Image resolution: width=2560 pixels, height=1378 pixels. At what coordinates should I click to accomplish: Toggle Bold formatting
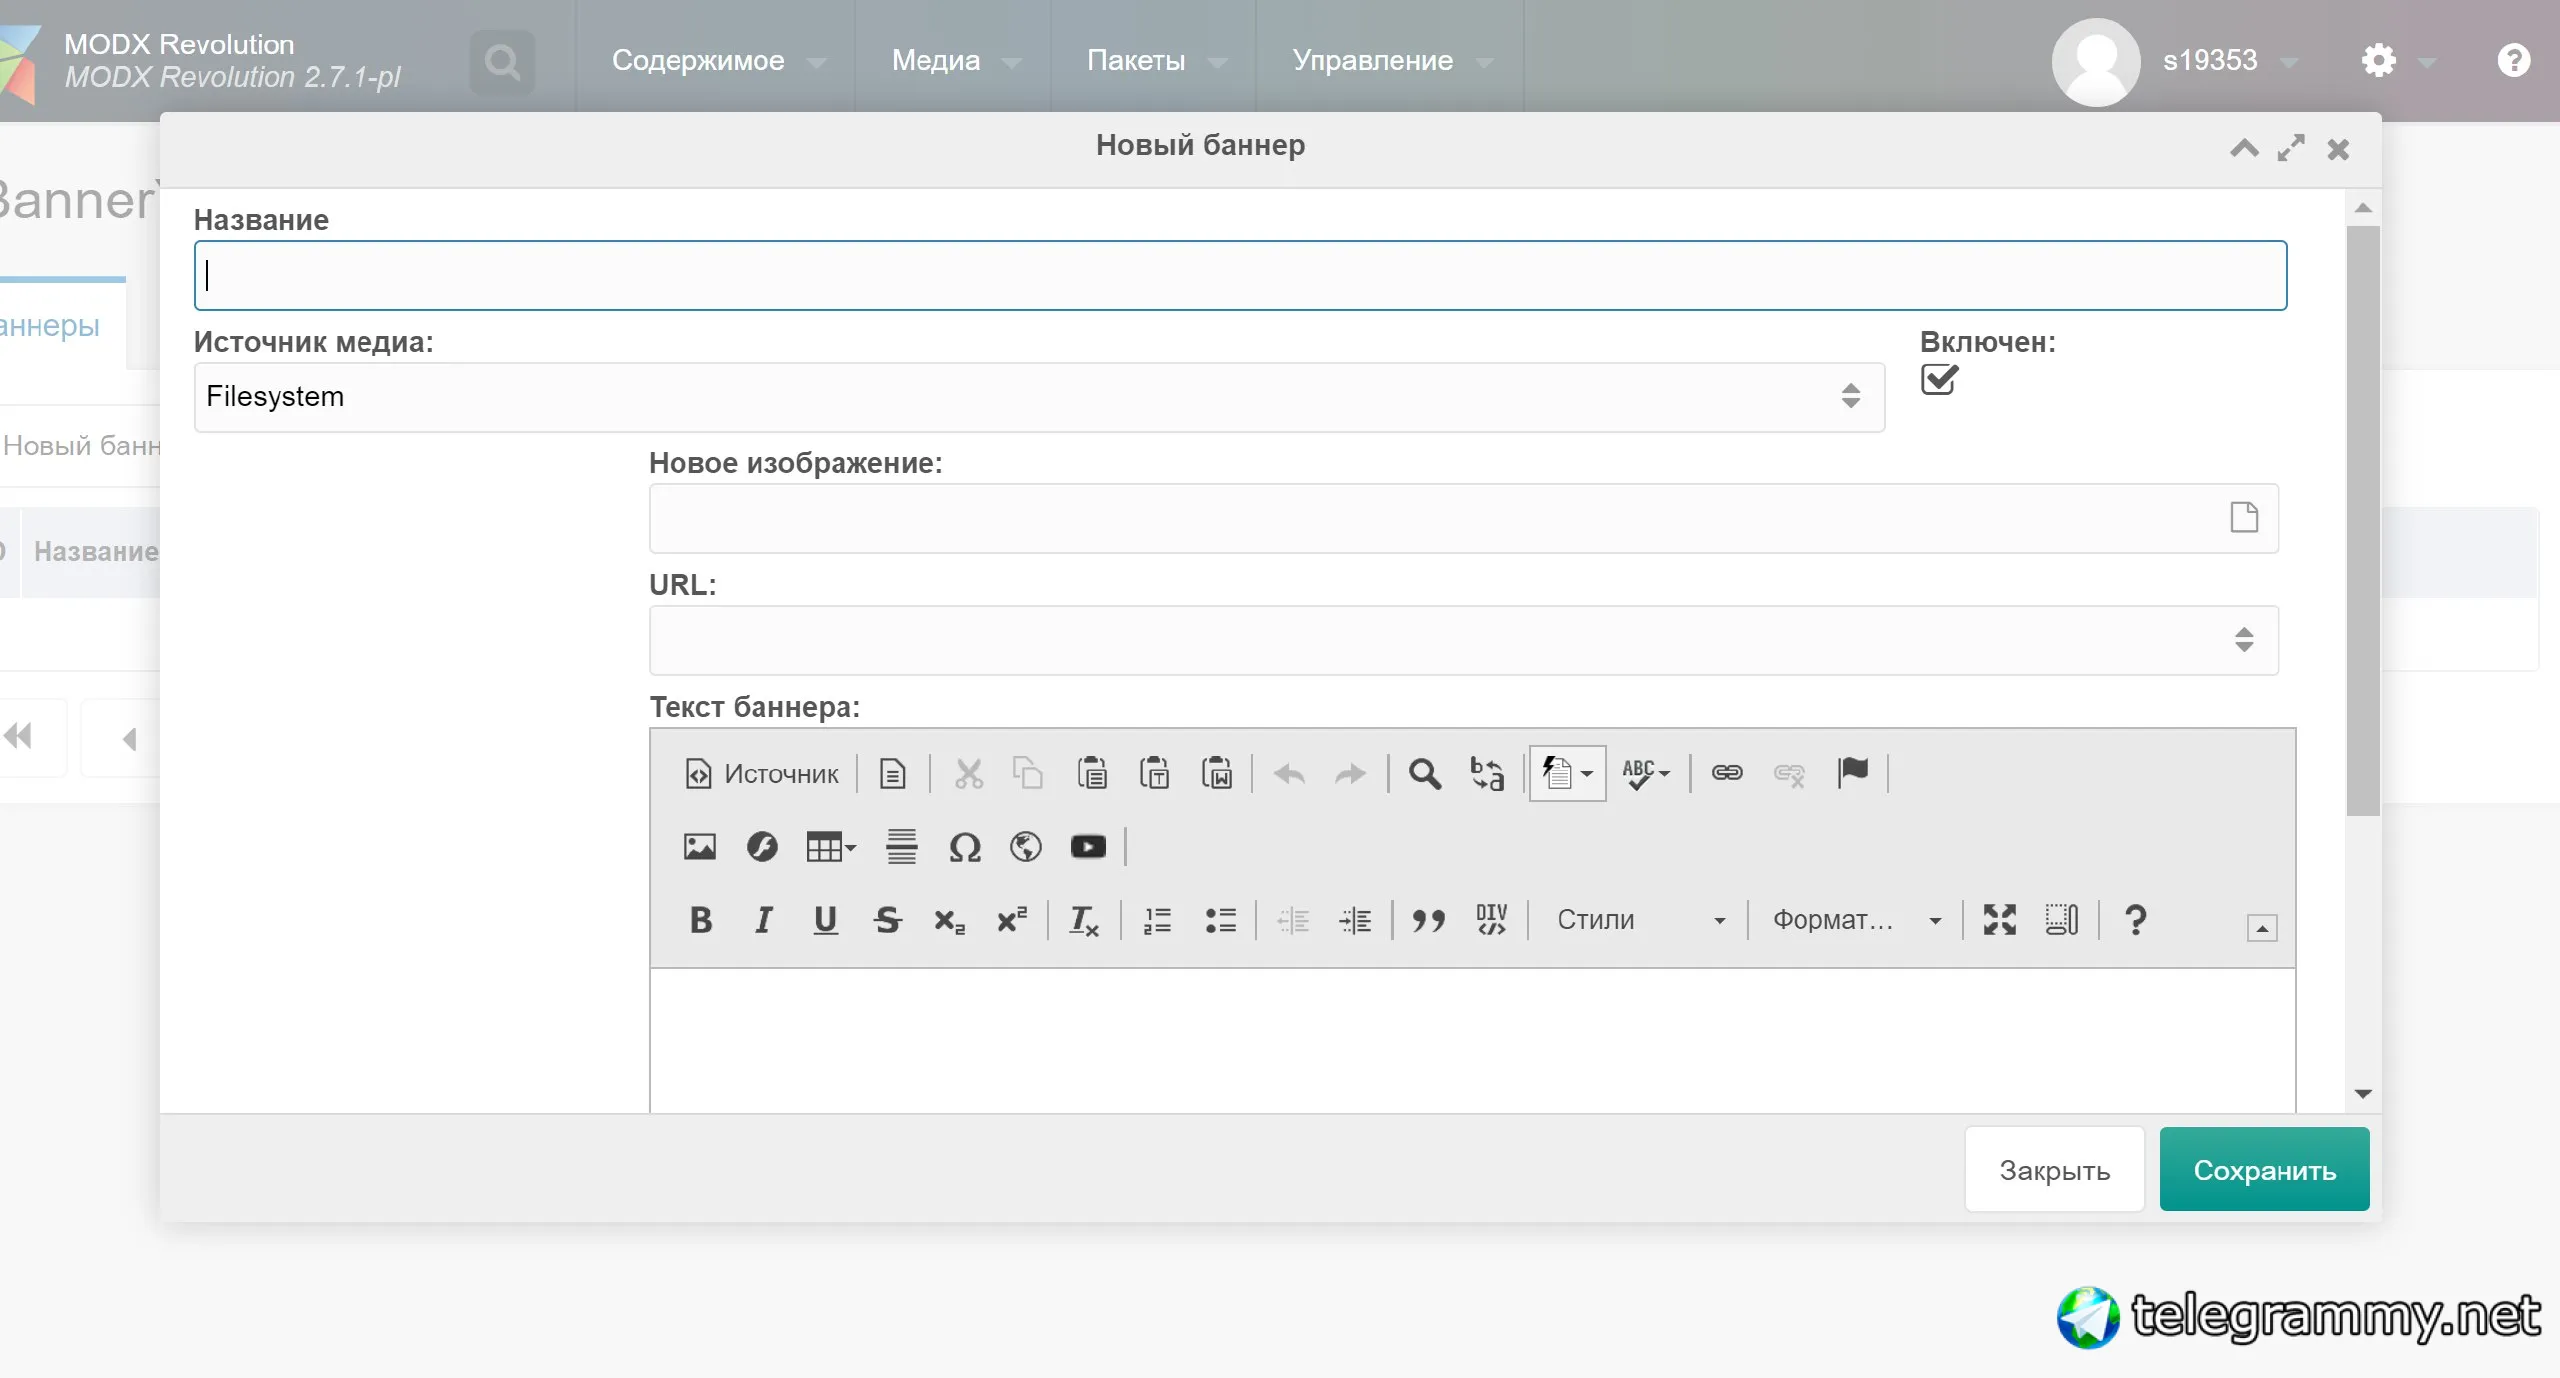(x=701, y=920)
